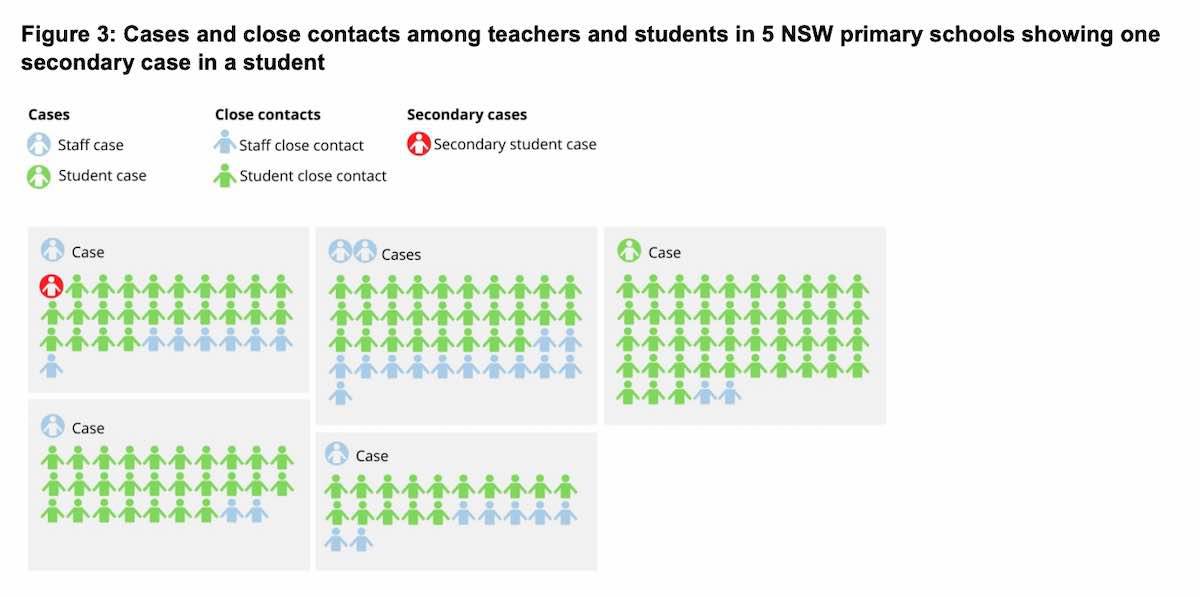Click the Student close contact legend label

313,176
